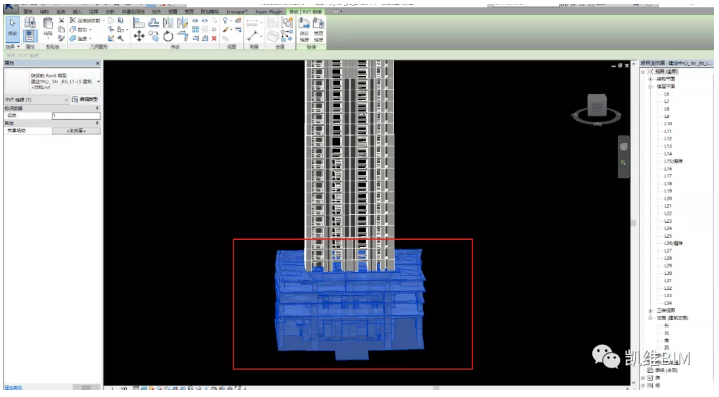
Task: Open the 结构 ribbon tab
Action: pyautogui.click(x=44, y=11)
